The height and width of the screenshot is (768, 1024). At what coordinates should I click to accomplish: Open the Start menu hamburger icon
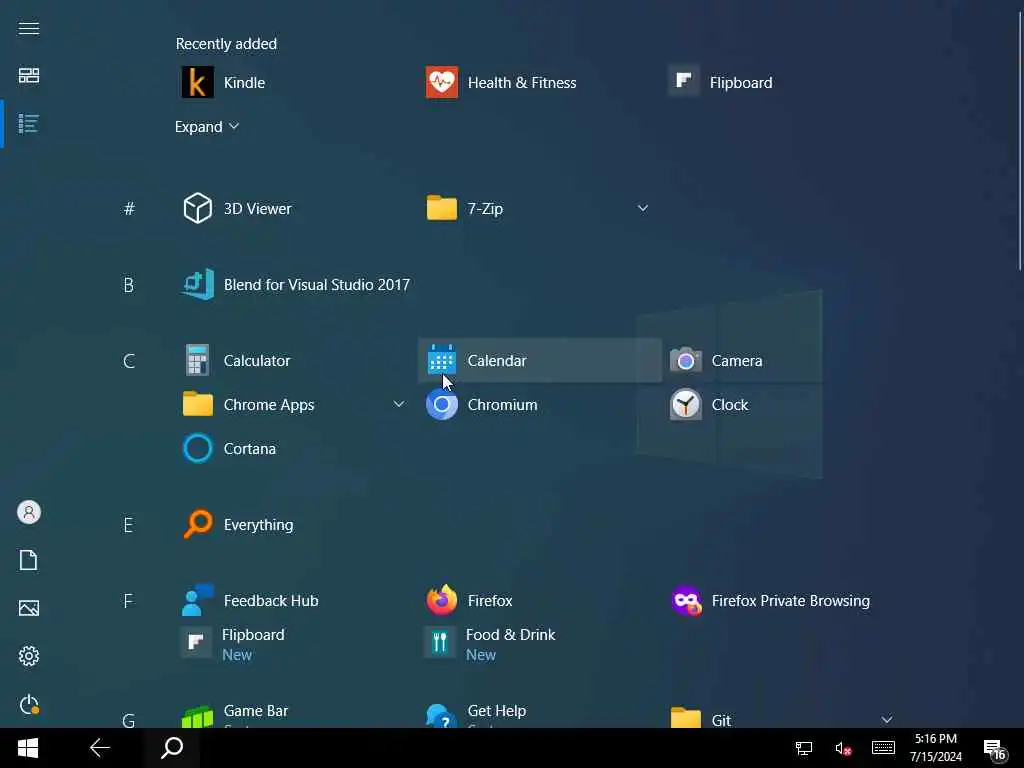[x=29, y=28]
